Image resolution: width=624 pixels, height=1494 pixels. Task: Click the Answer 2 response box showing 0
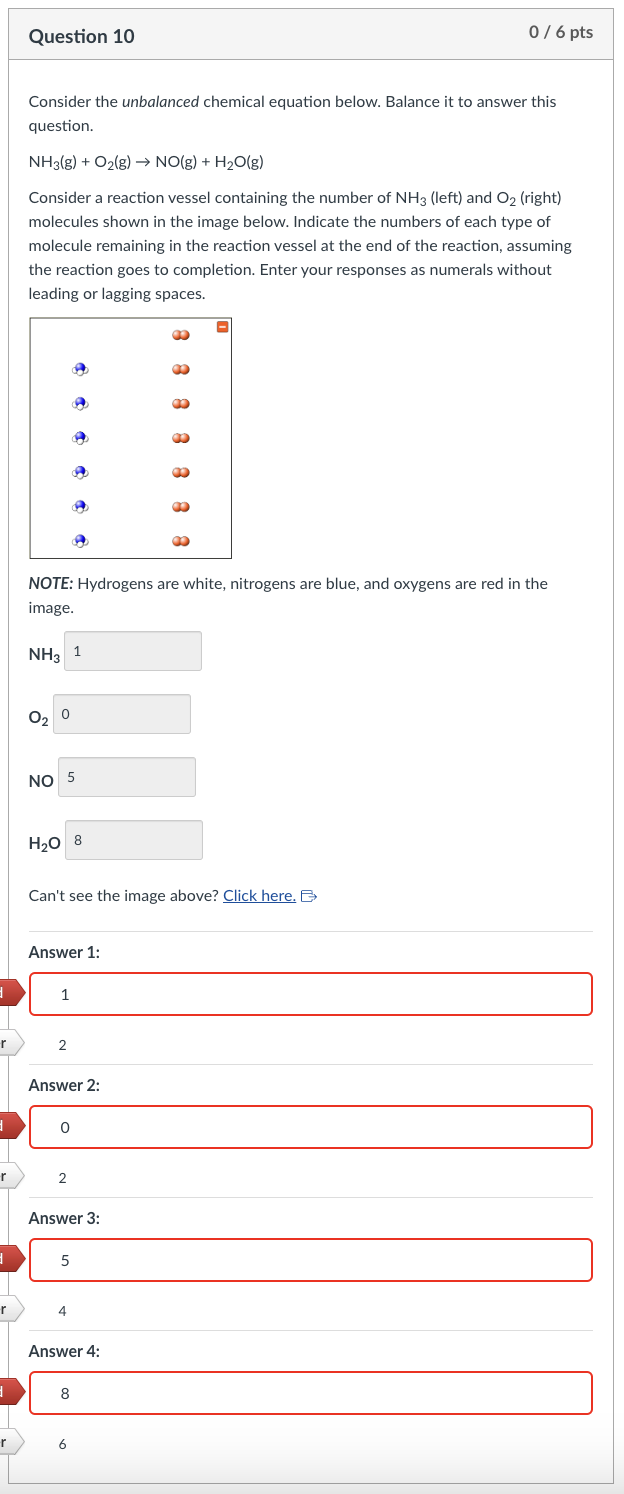(x=311, y=1126)
